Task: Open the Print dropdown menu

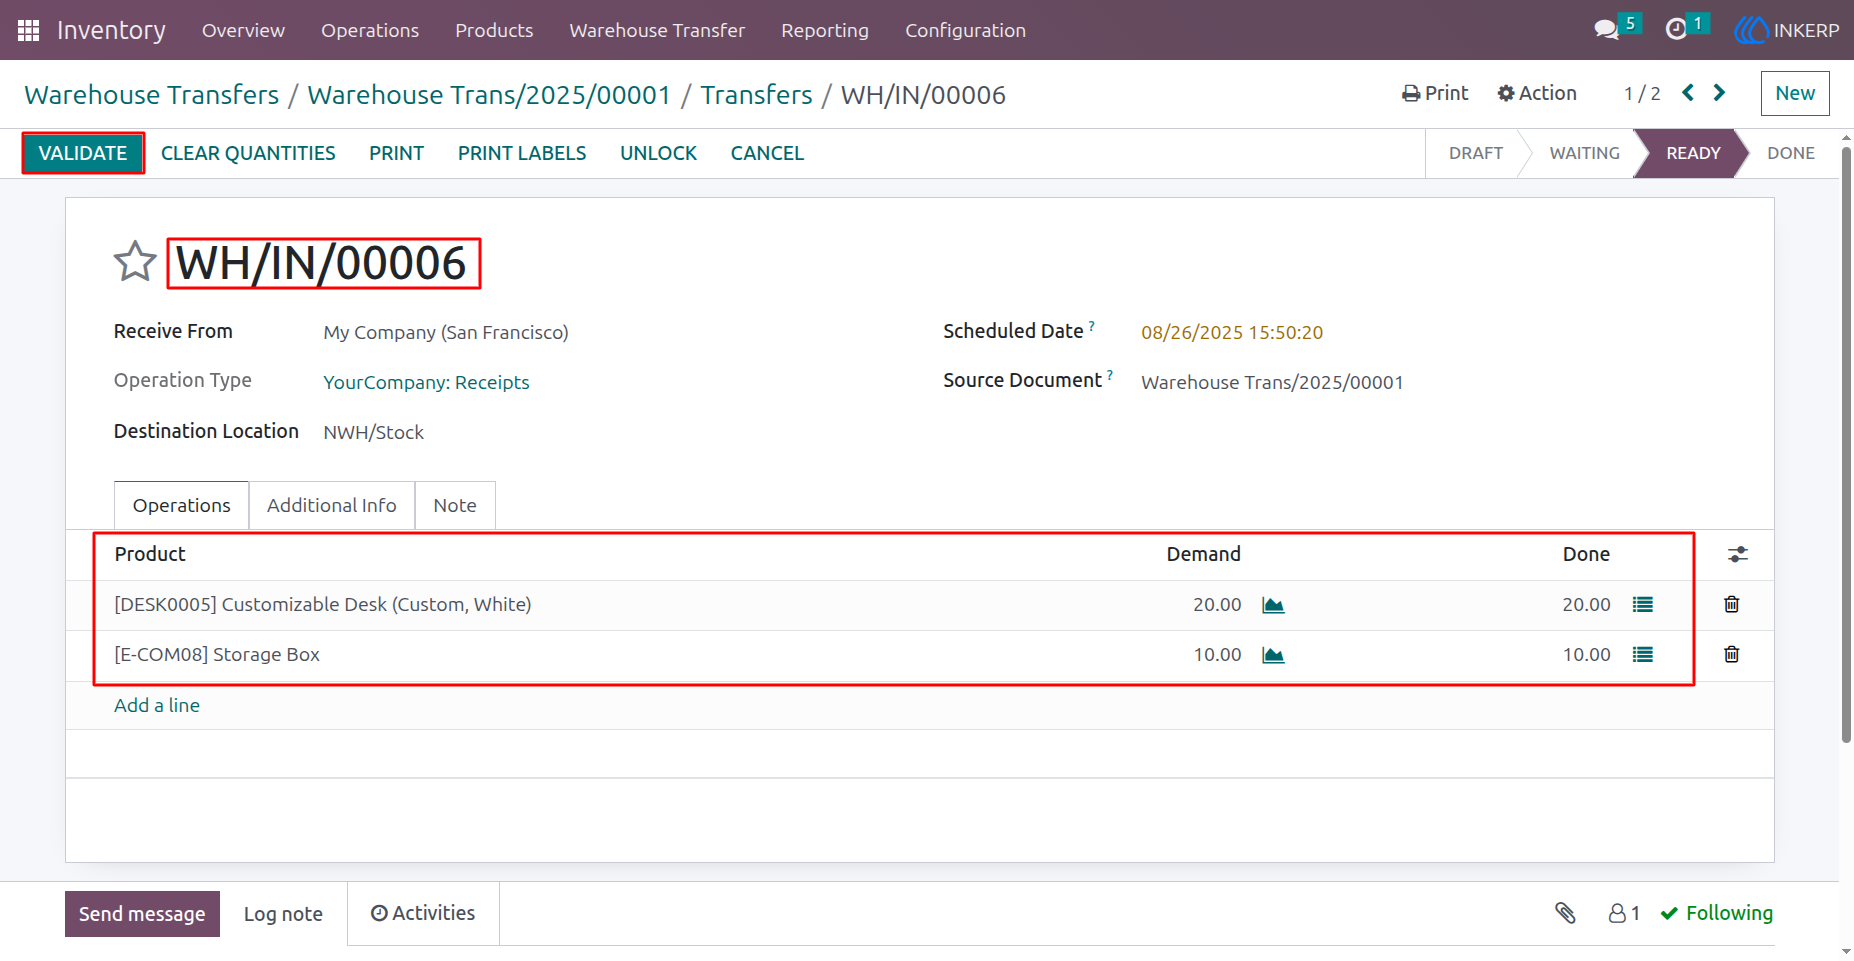Action: click(x=1435, y=93)
